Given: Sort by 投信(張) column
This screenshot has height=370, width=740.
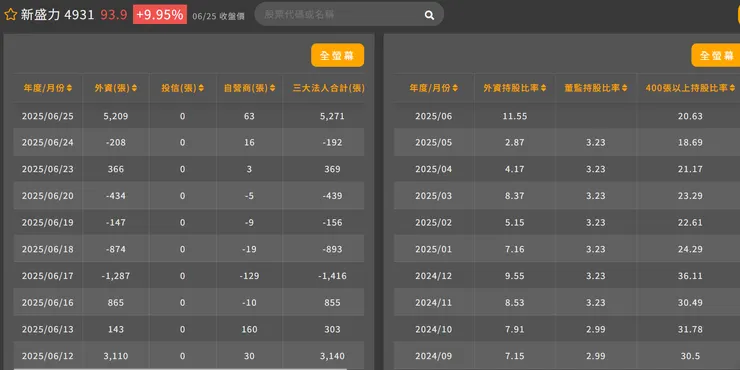Looking at the screenshot, I should (x=183, y=88).
